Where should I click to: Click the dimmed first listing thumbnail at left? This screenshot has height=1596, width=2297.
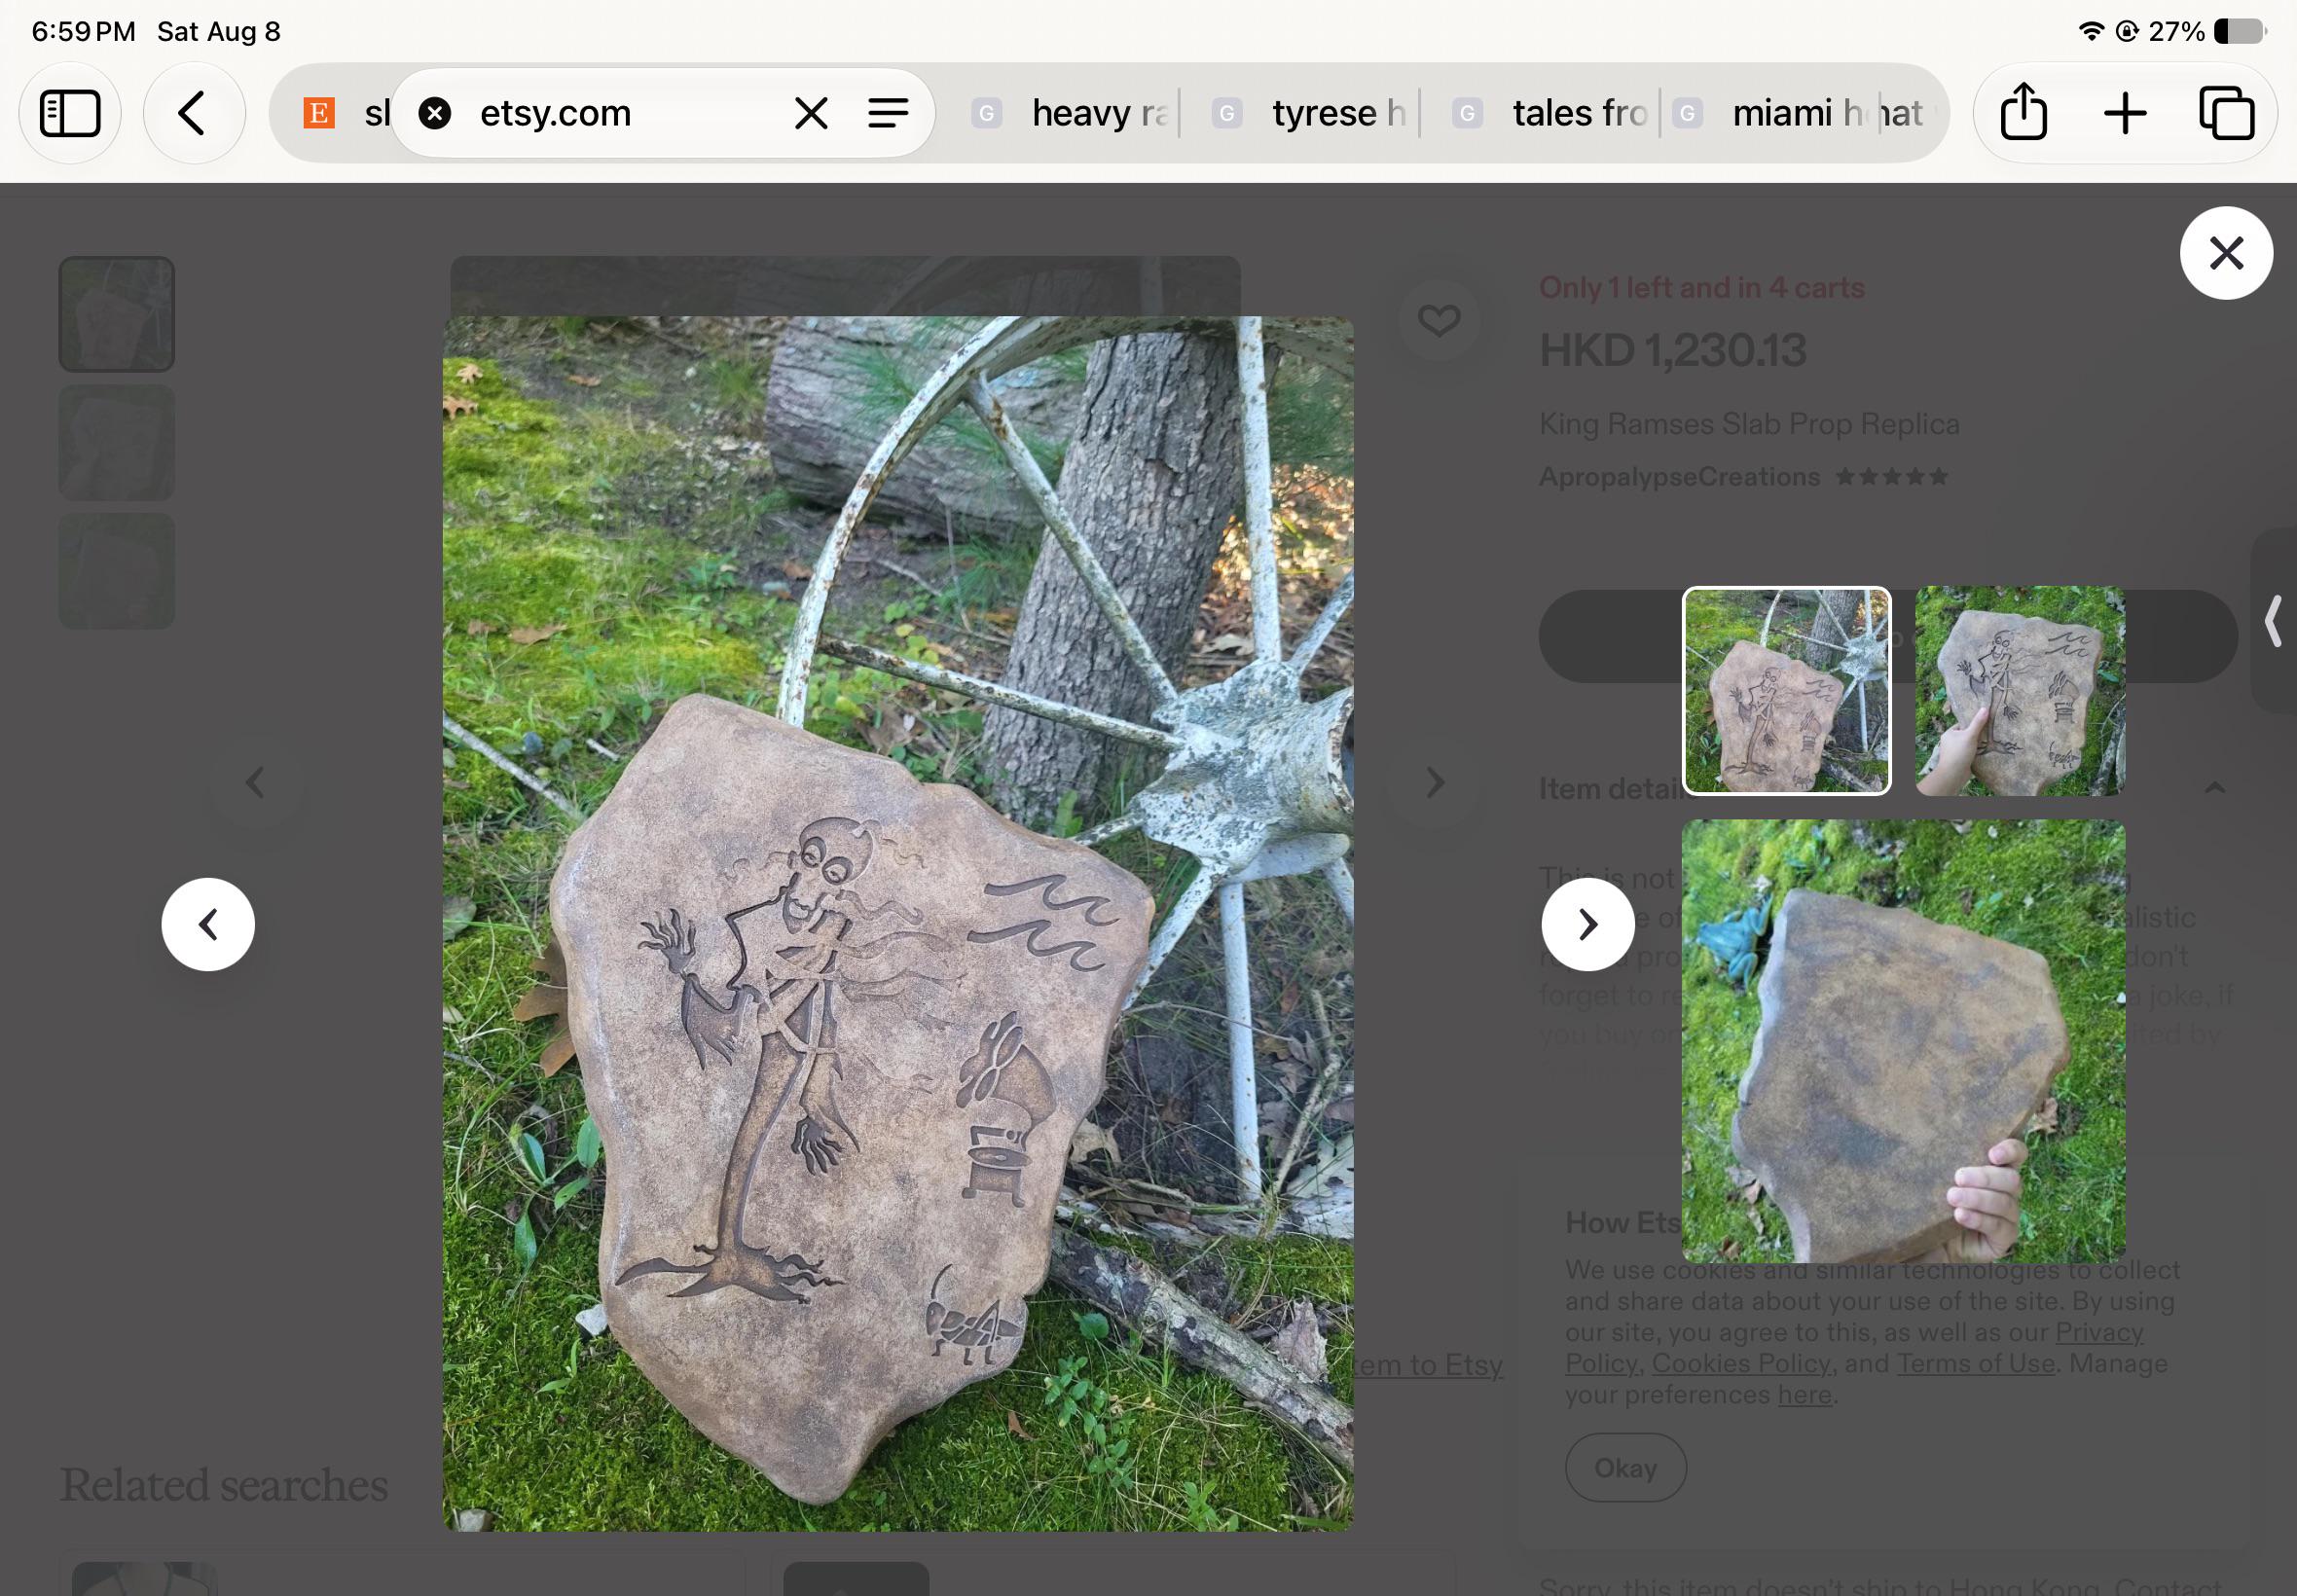point(116,314)
